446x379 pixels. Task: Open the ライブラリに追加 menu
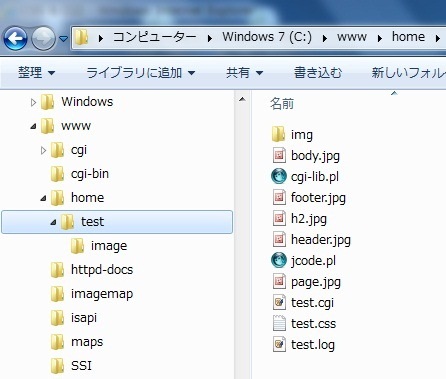(x=140, y=72)
